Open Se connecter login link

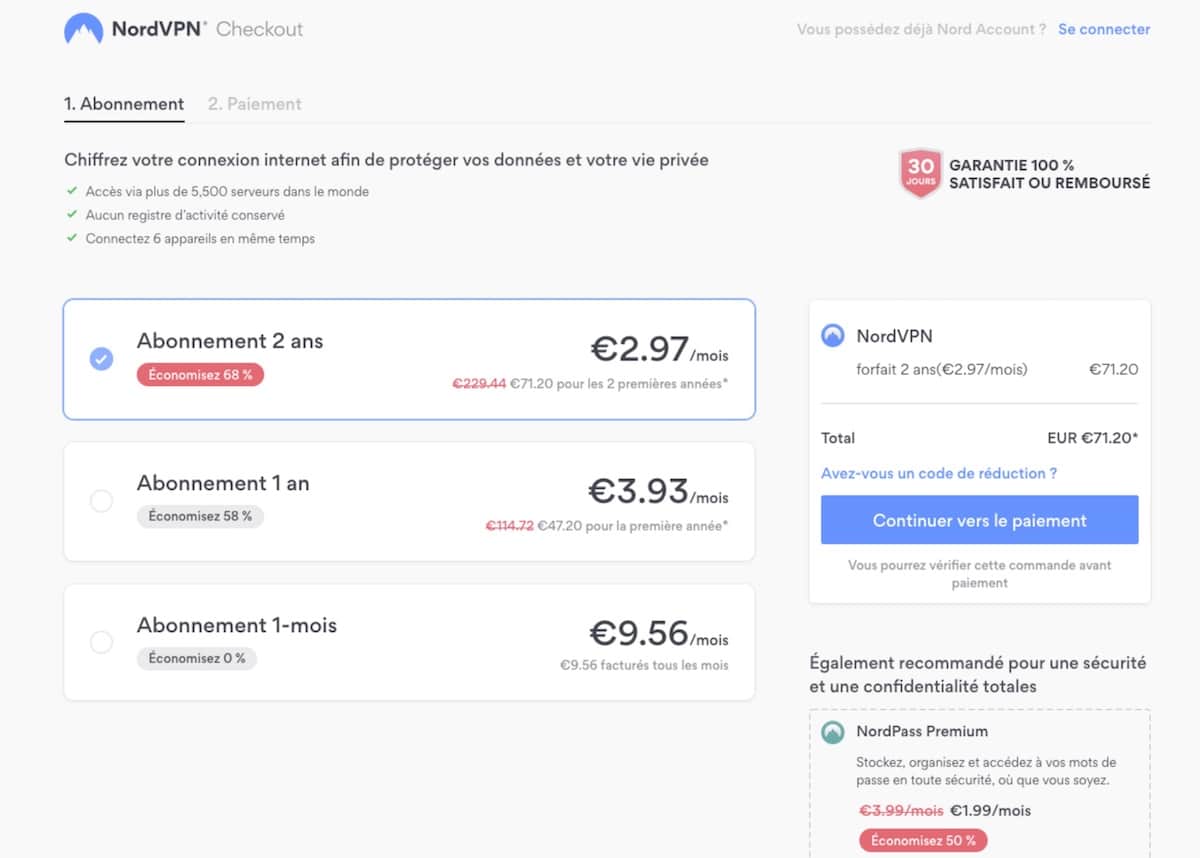(x=1104, y=29)
